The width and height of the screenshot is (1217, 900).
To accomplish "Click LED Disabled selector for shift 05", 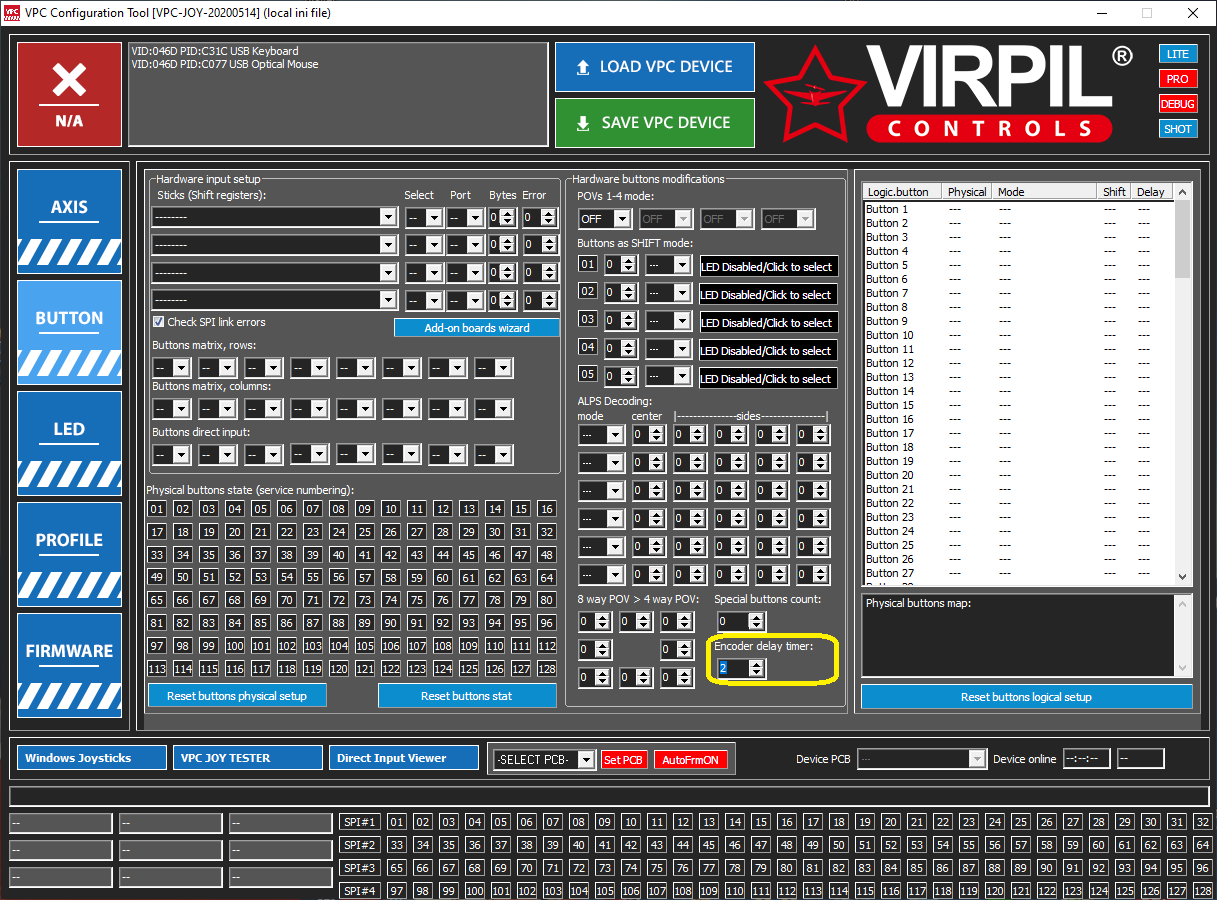I will pos(768,379).
